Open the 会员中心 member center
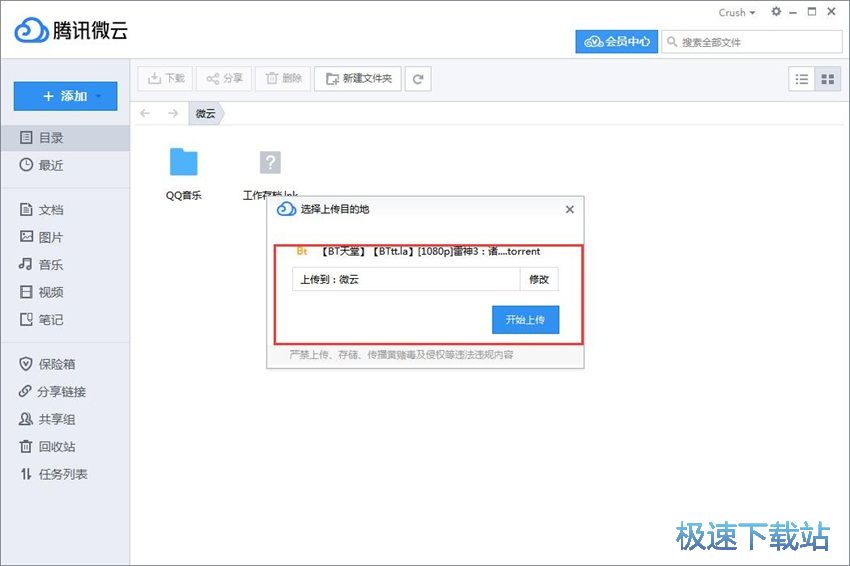This screenshot has width=850, height=566. click(616, 42)
